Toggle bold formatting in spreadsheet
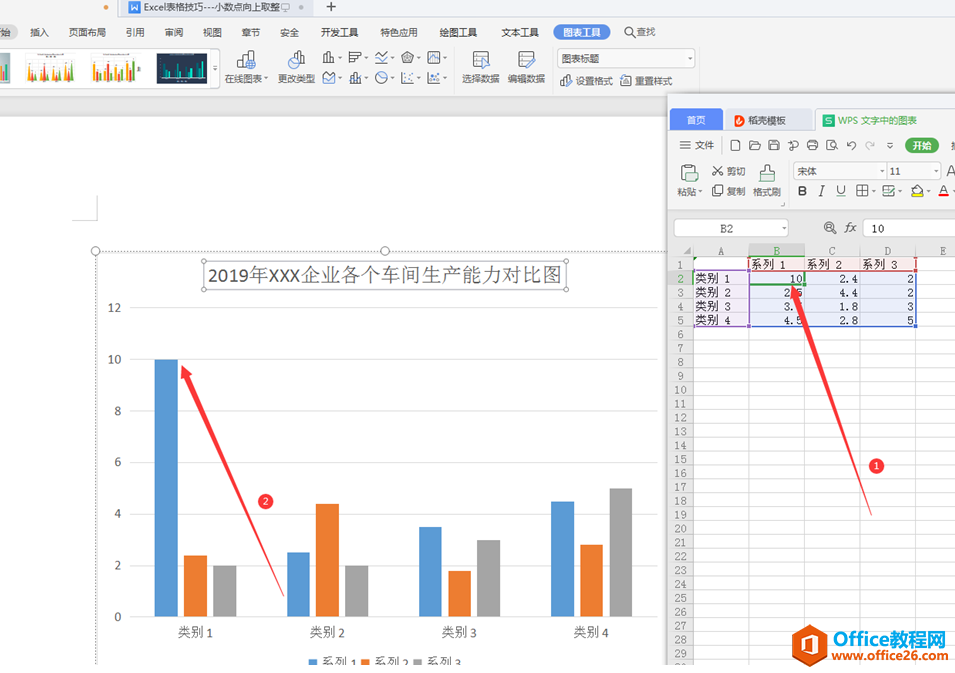The height and width of the screenshot is (673, 955). [802, 191]
